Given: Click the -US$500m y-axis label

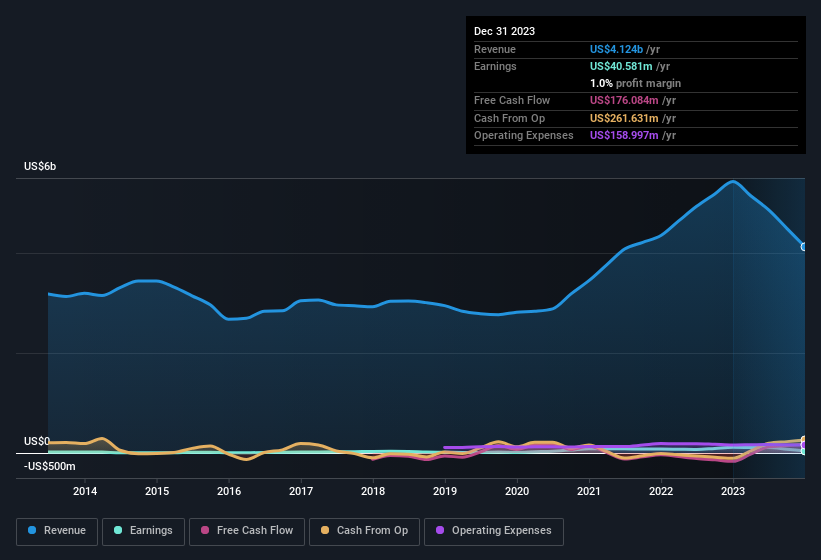Looking at the screenshot, I should [50, 466].
